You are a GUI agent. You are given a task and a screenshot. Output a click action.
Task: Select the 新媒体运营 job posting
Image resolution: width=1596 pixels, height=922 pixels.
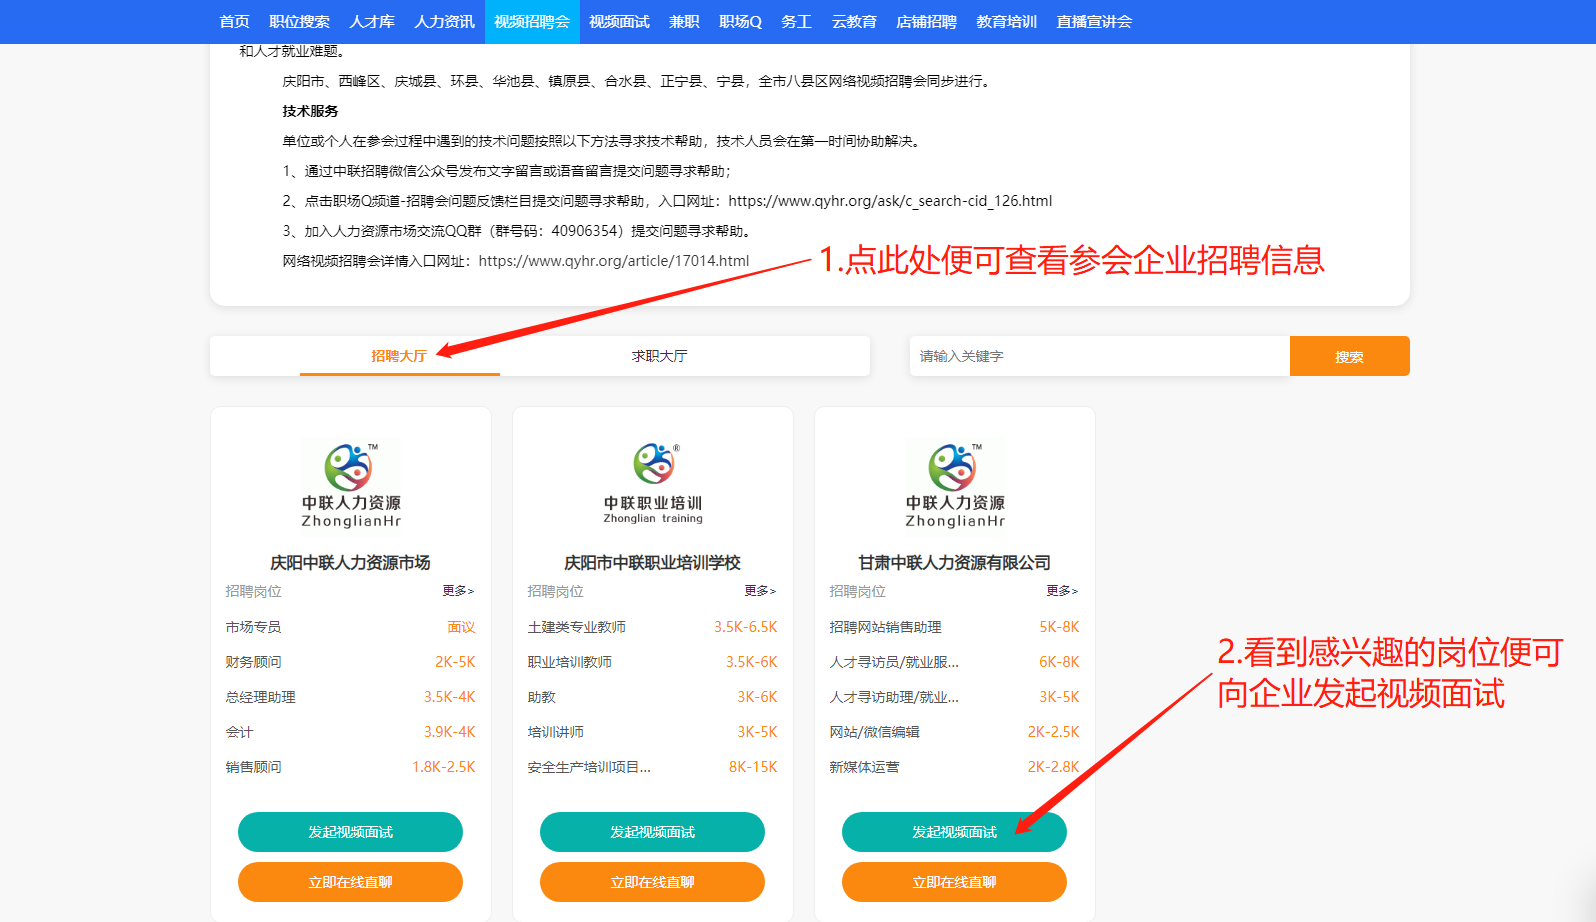tap(864, 767)
